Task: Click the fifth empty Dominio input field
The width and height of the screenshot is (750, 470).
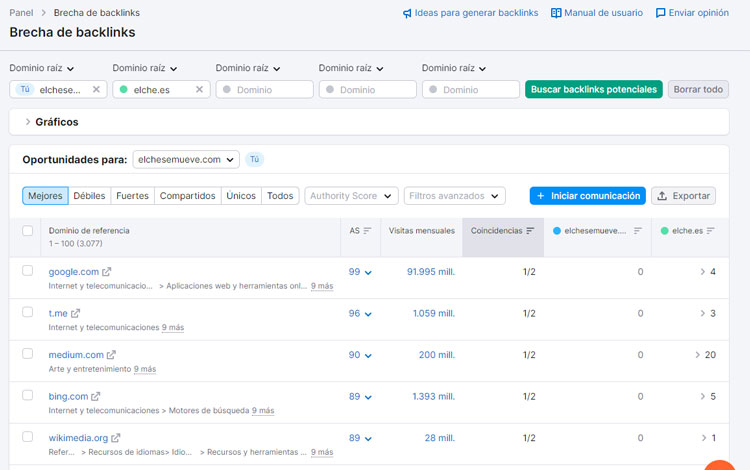Action: [471, 89]
